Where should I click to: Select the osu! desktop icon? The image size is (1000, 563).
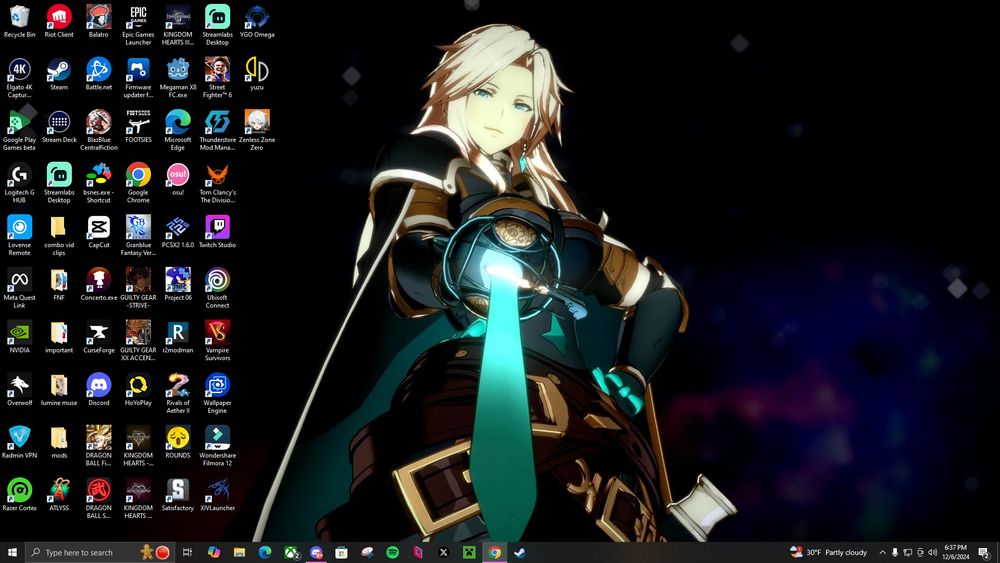coord(177,179)
